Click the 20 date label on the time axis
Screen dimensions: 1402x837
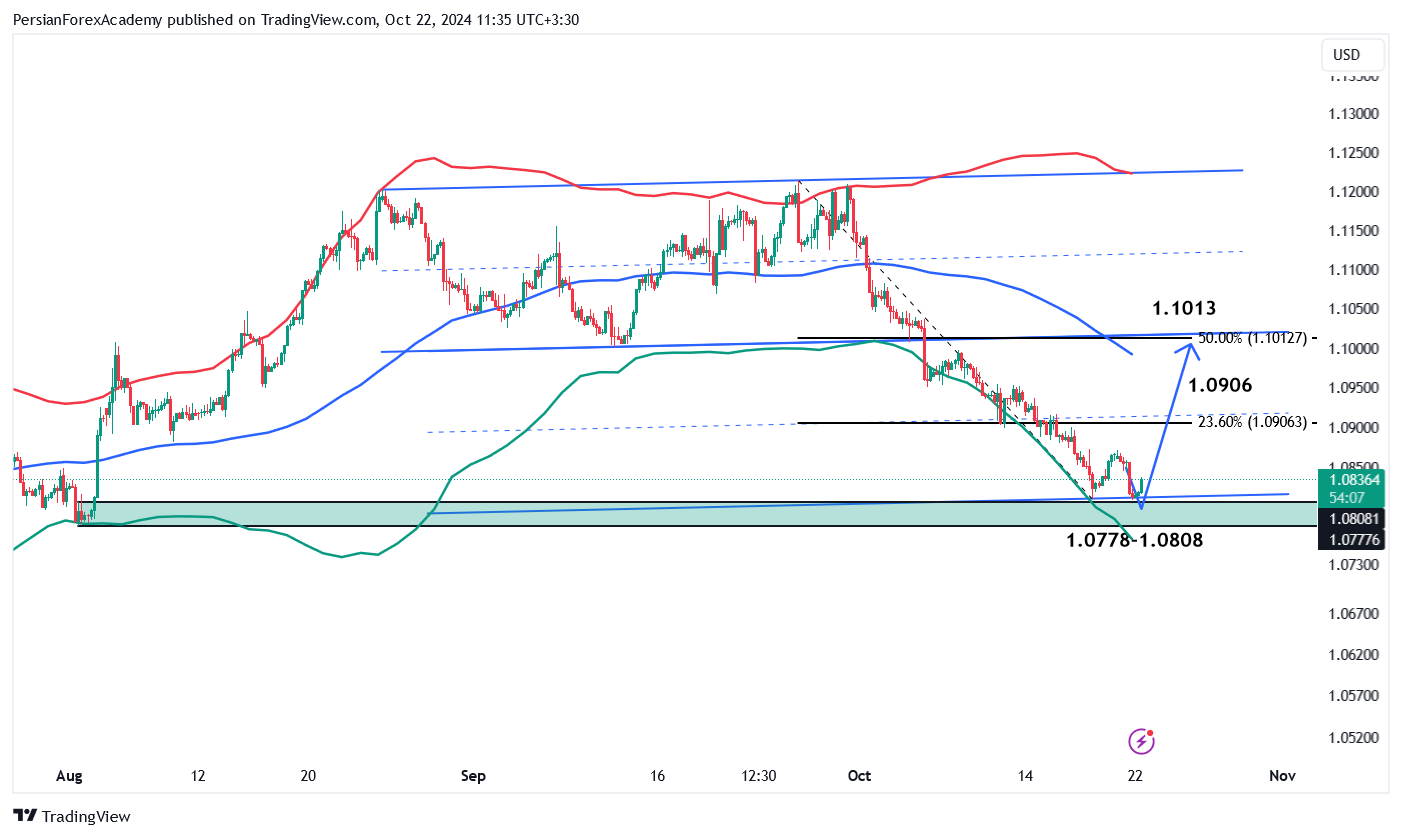pyautogui.click(x=308, y=776)
